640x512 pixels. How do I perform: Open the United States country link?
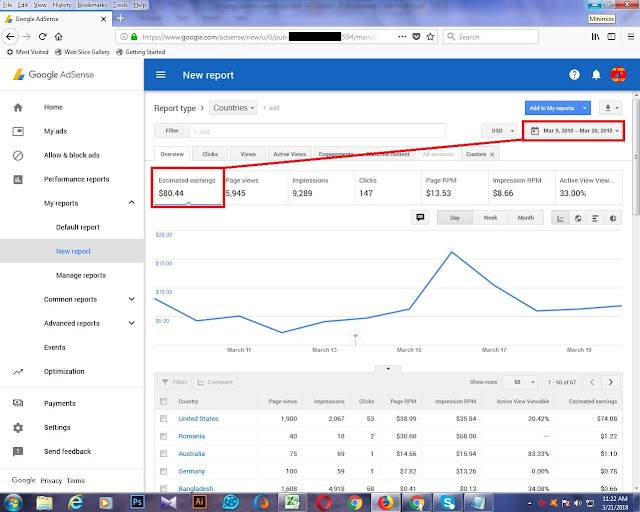coord(198,419)
